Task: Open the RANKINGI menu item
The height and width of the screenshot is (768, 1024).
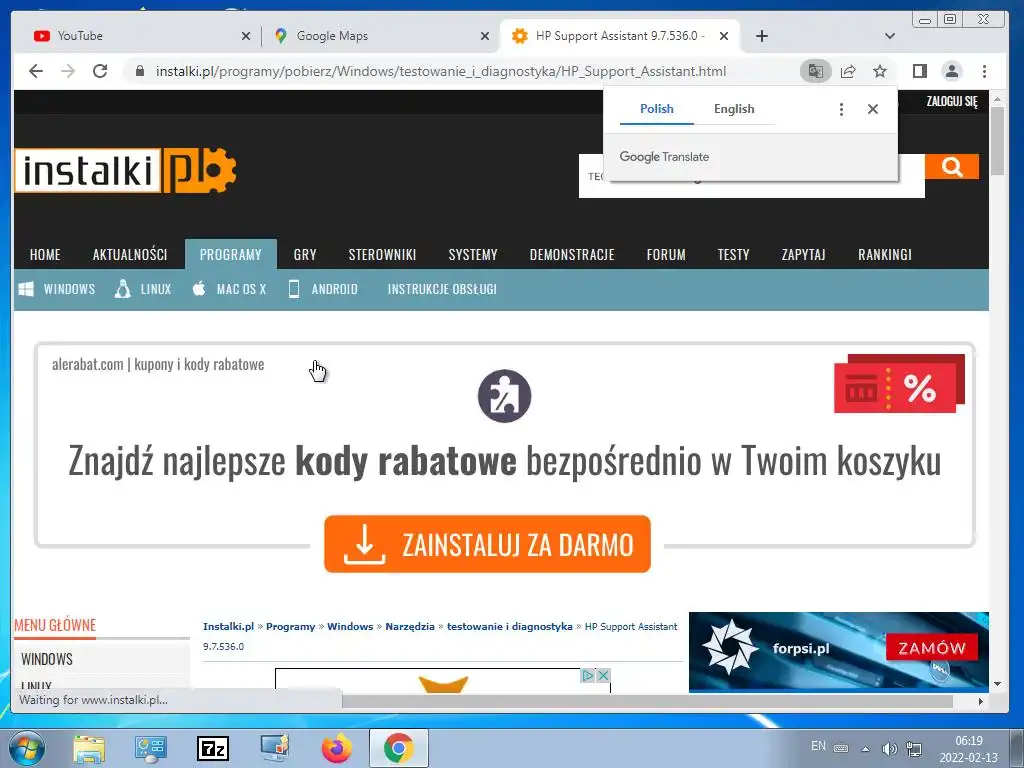Action: [884, 255]
